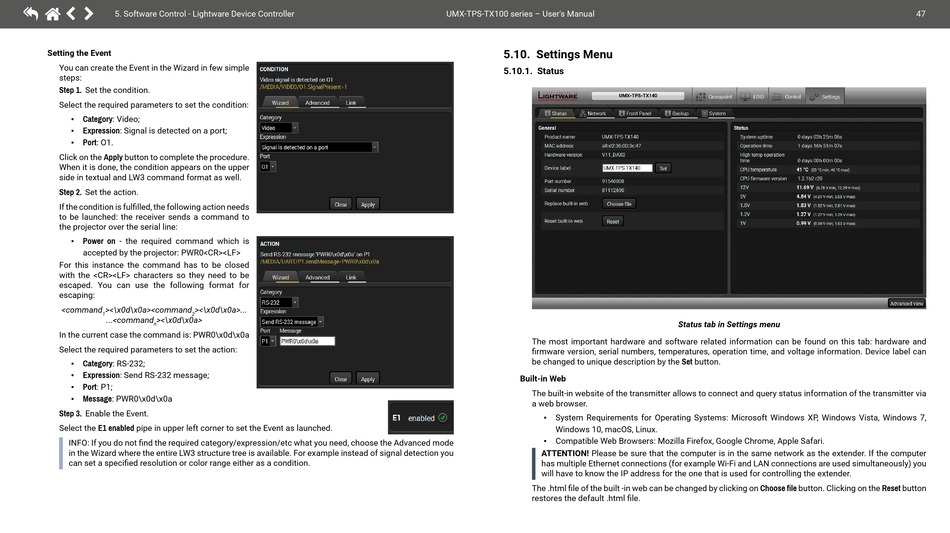The height and width of the screenshot is (533, 950).
Task: Select Advanced tab in Condition panel
Action: click(317, 102)
